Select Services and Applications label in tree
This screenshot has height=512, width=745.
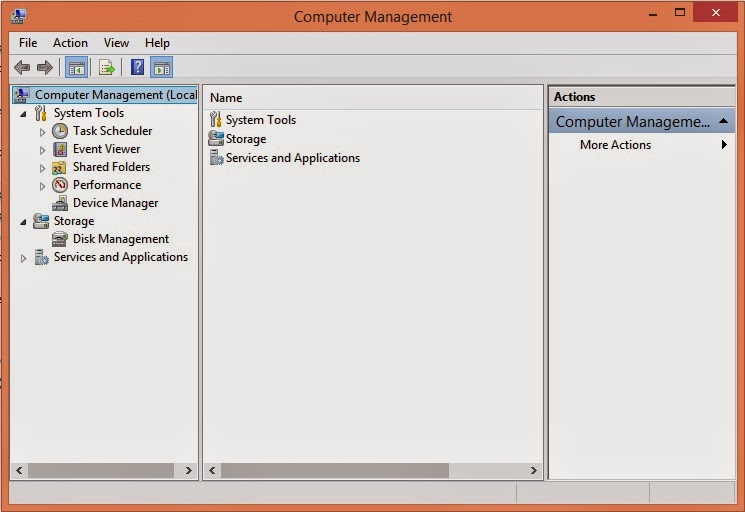121,257
